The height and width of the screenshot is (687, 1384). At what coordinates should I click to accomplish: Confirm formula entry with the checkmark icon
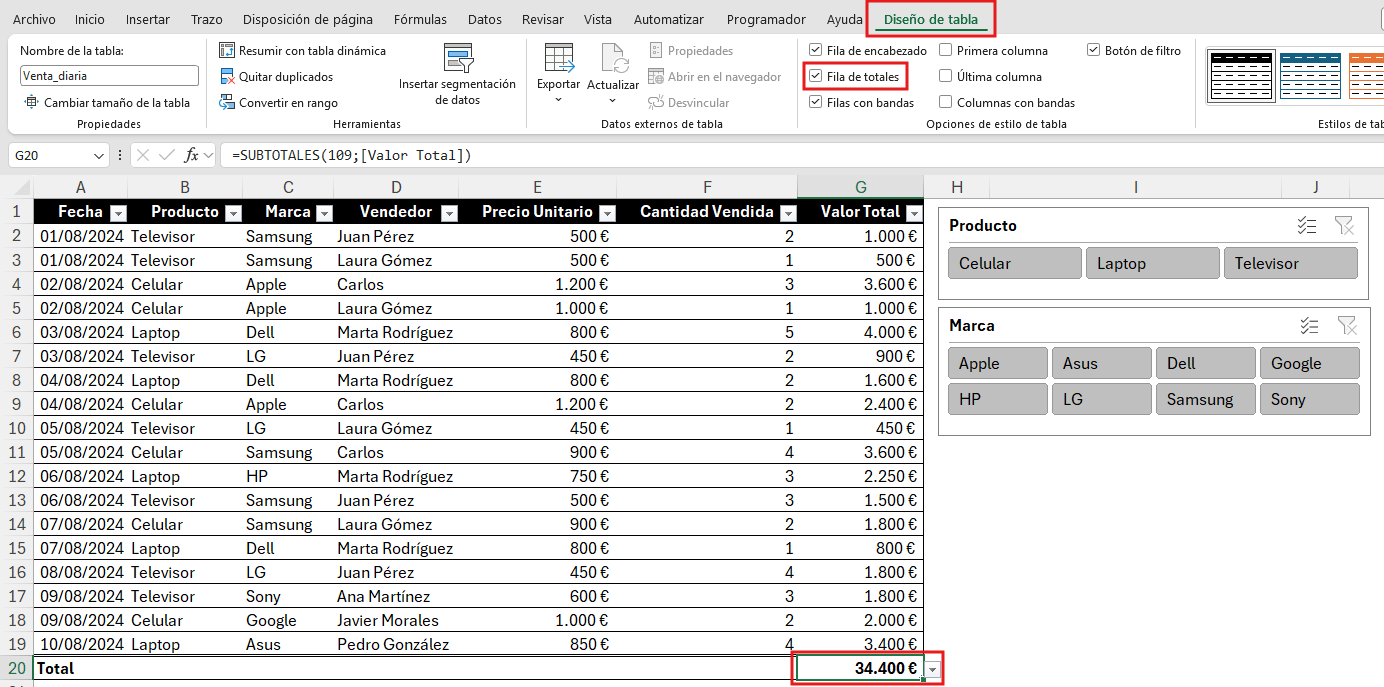[x=167, y=155]
